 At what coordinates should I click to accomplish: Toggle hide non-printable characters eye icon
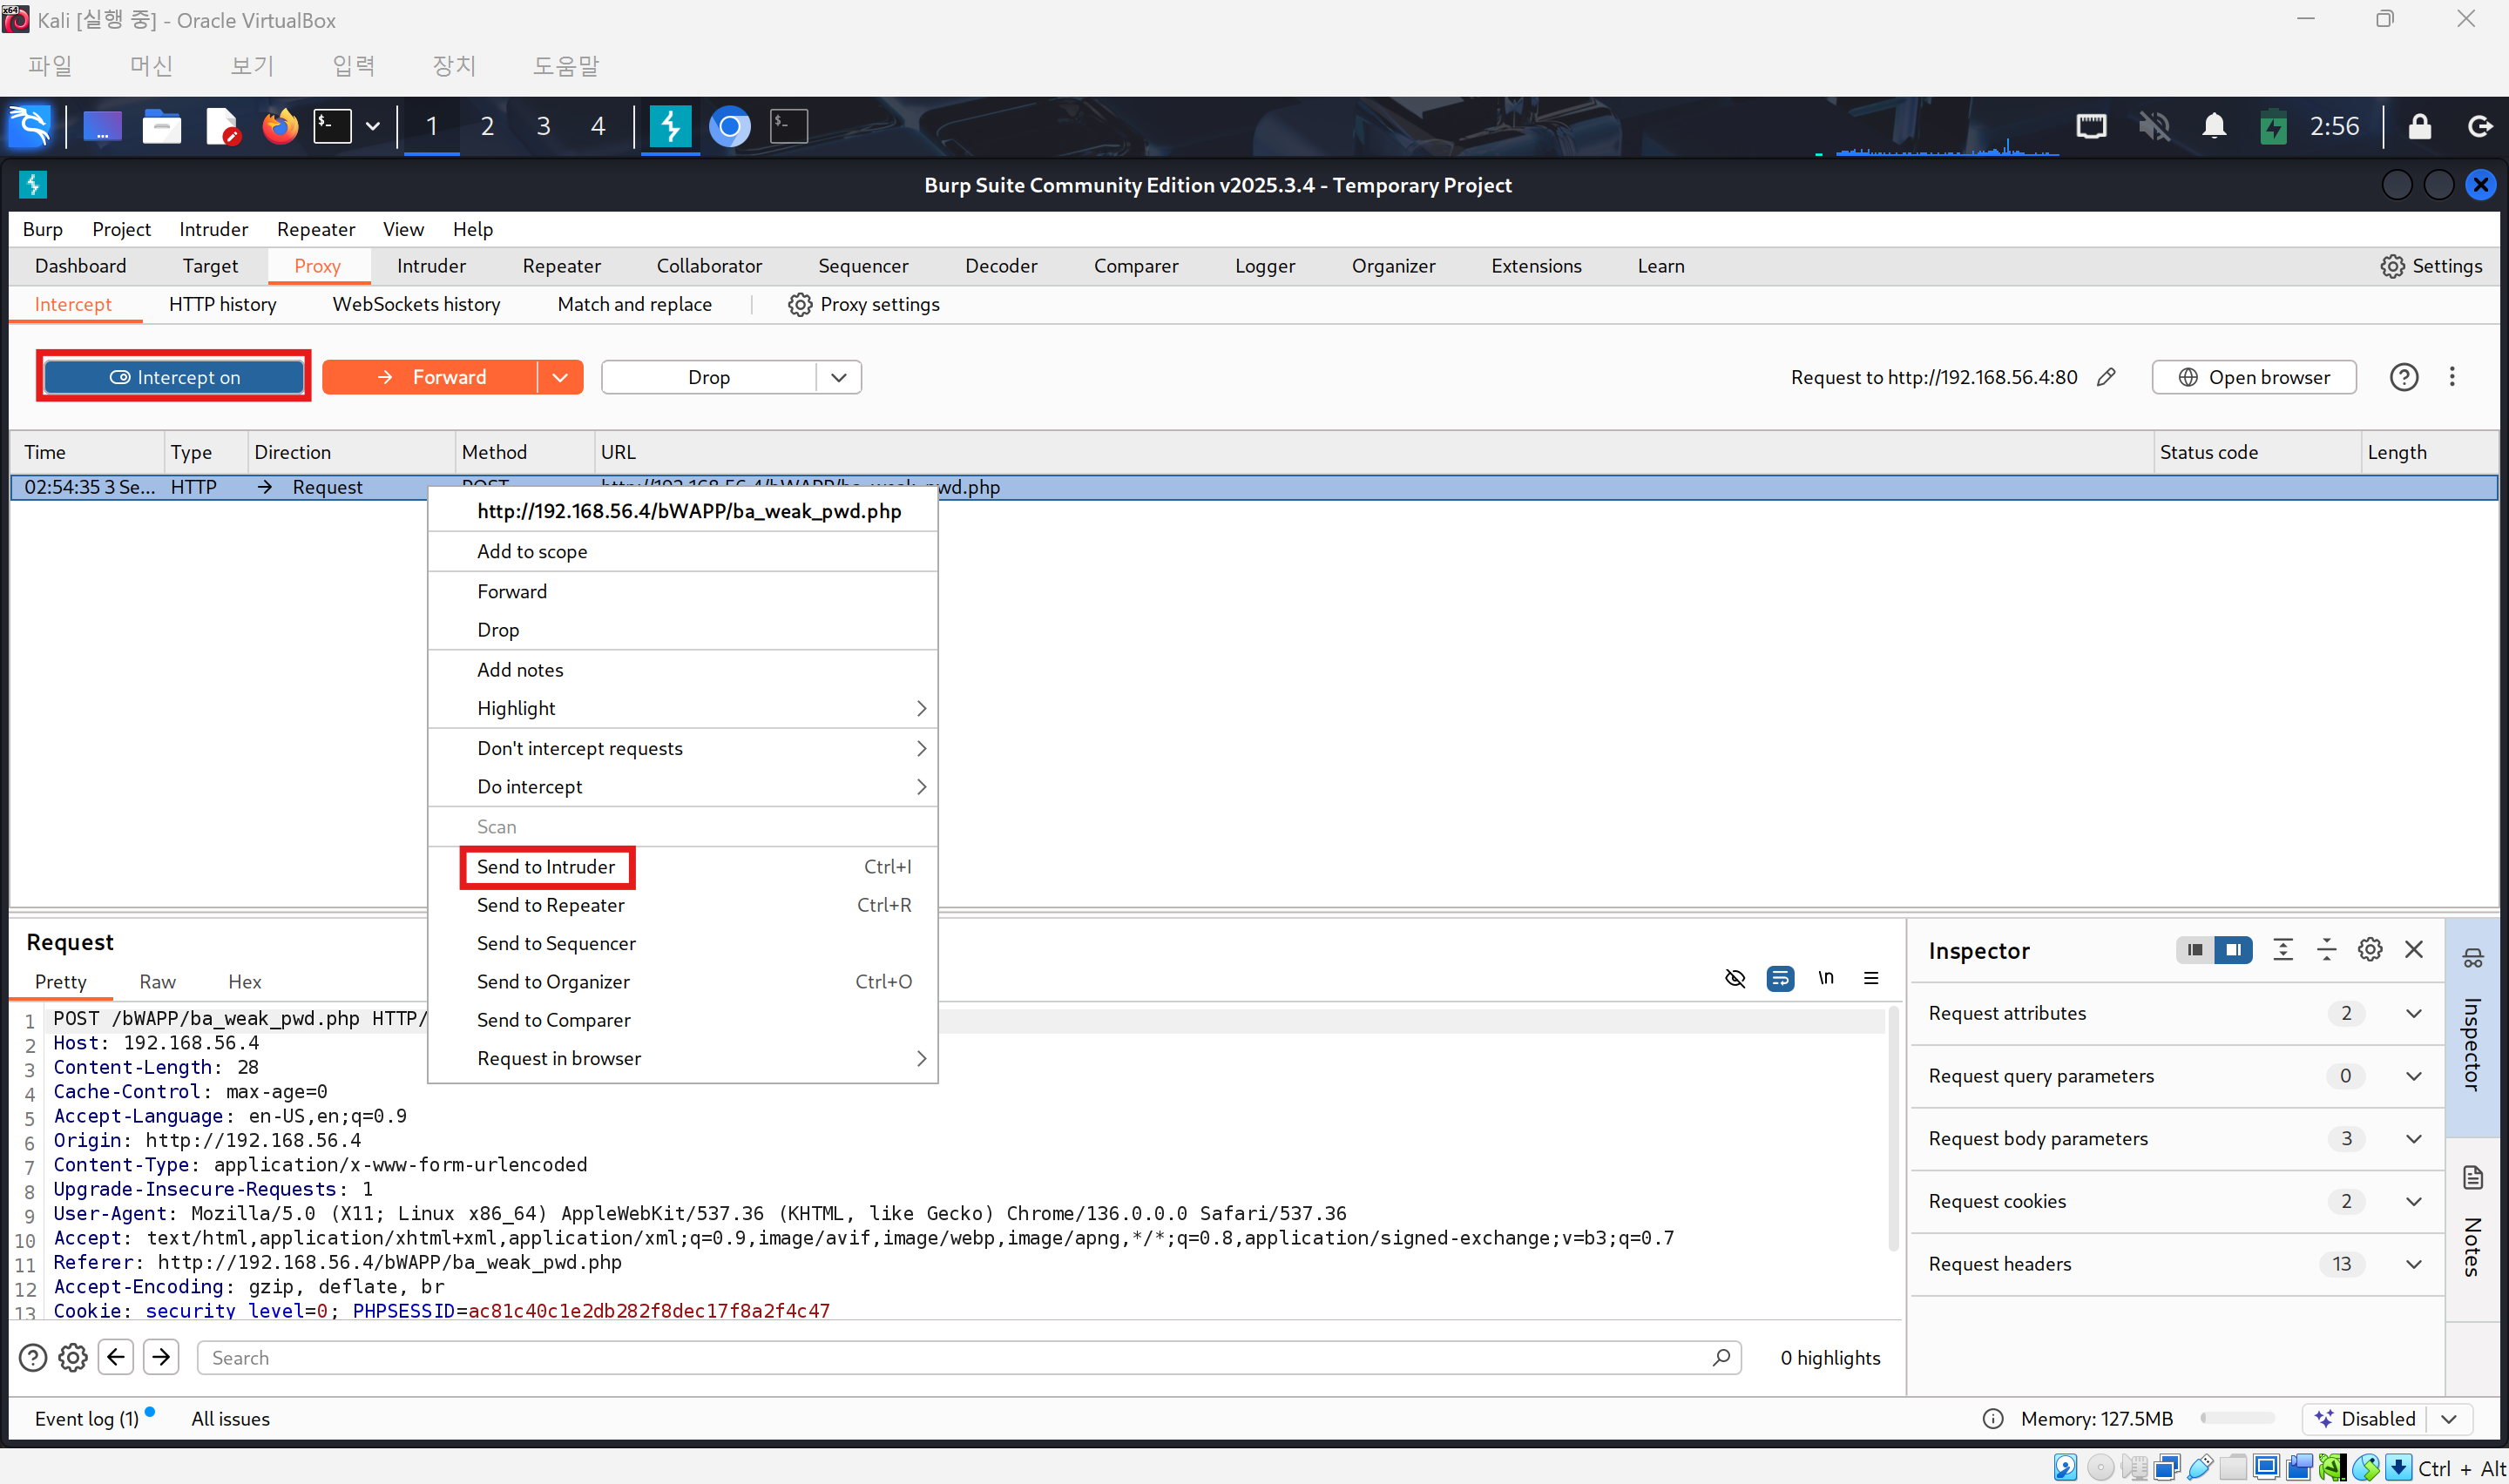1735,978
